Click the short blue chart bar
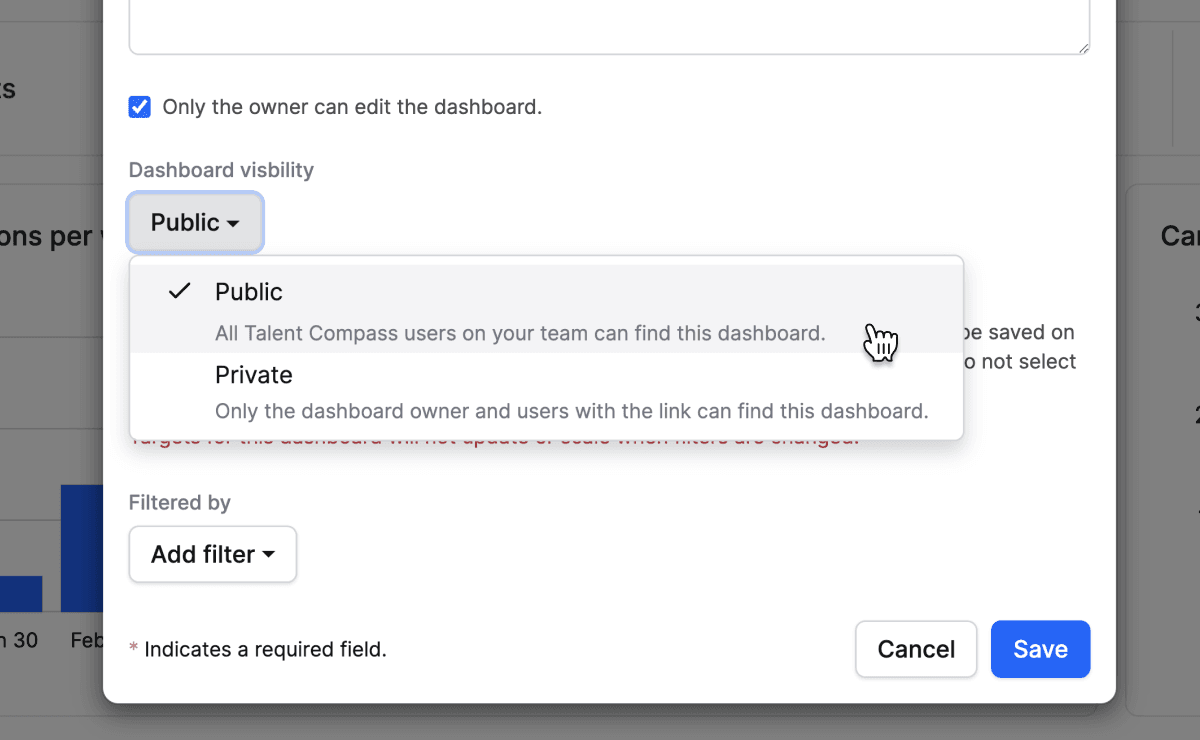1200x740 pixels. [x=20, y=593]
